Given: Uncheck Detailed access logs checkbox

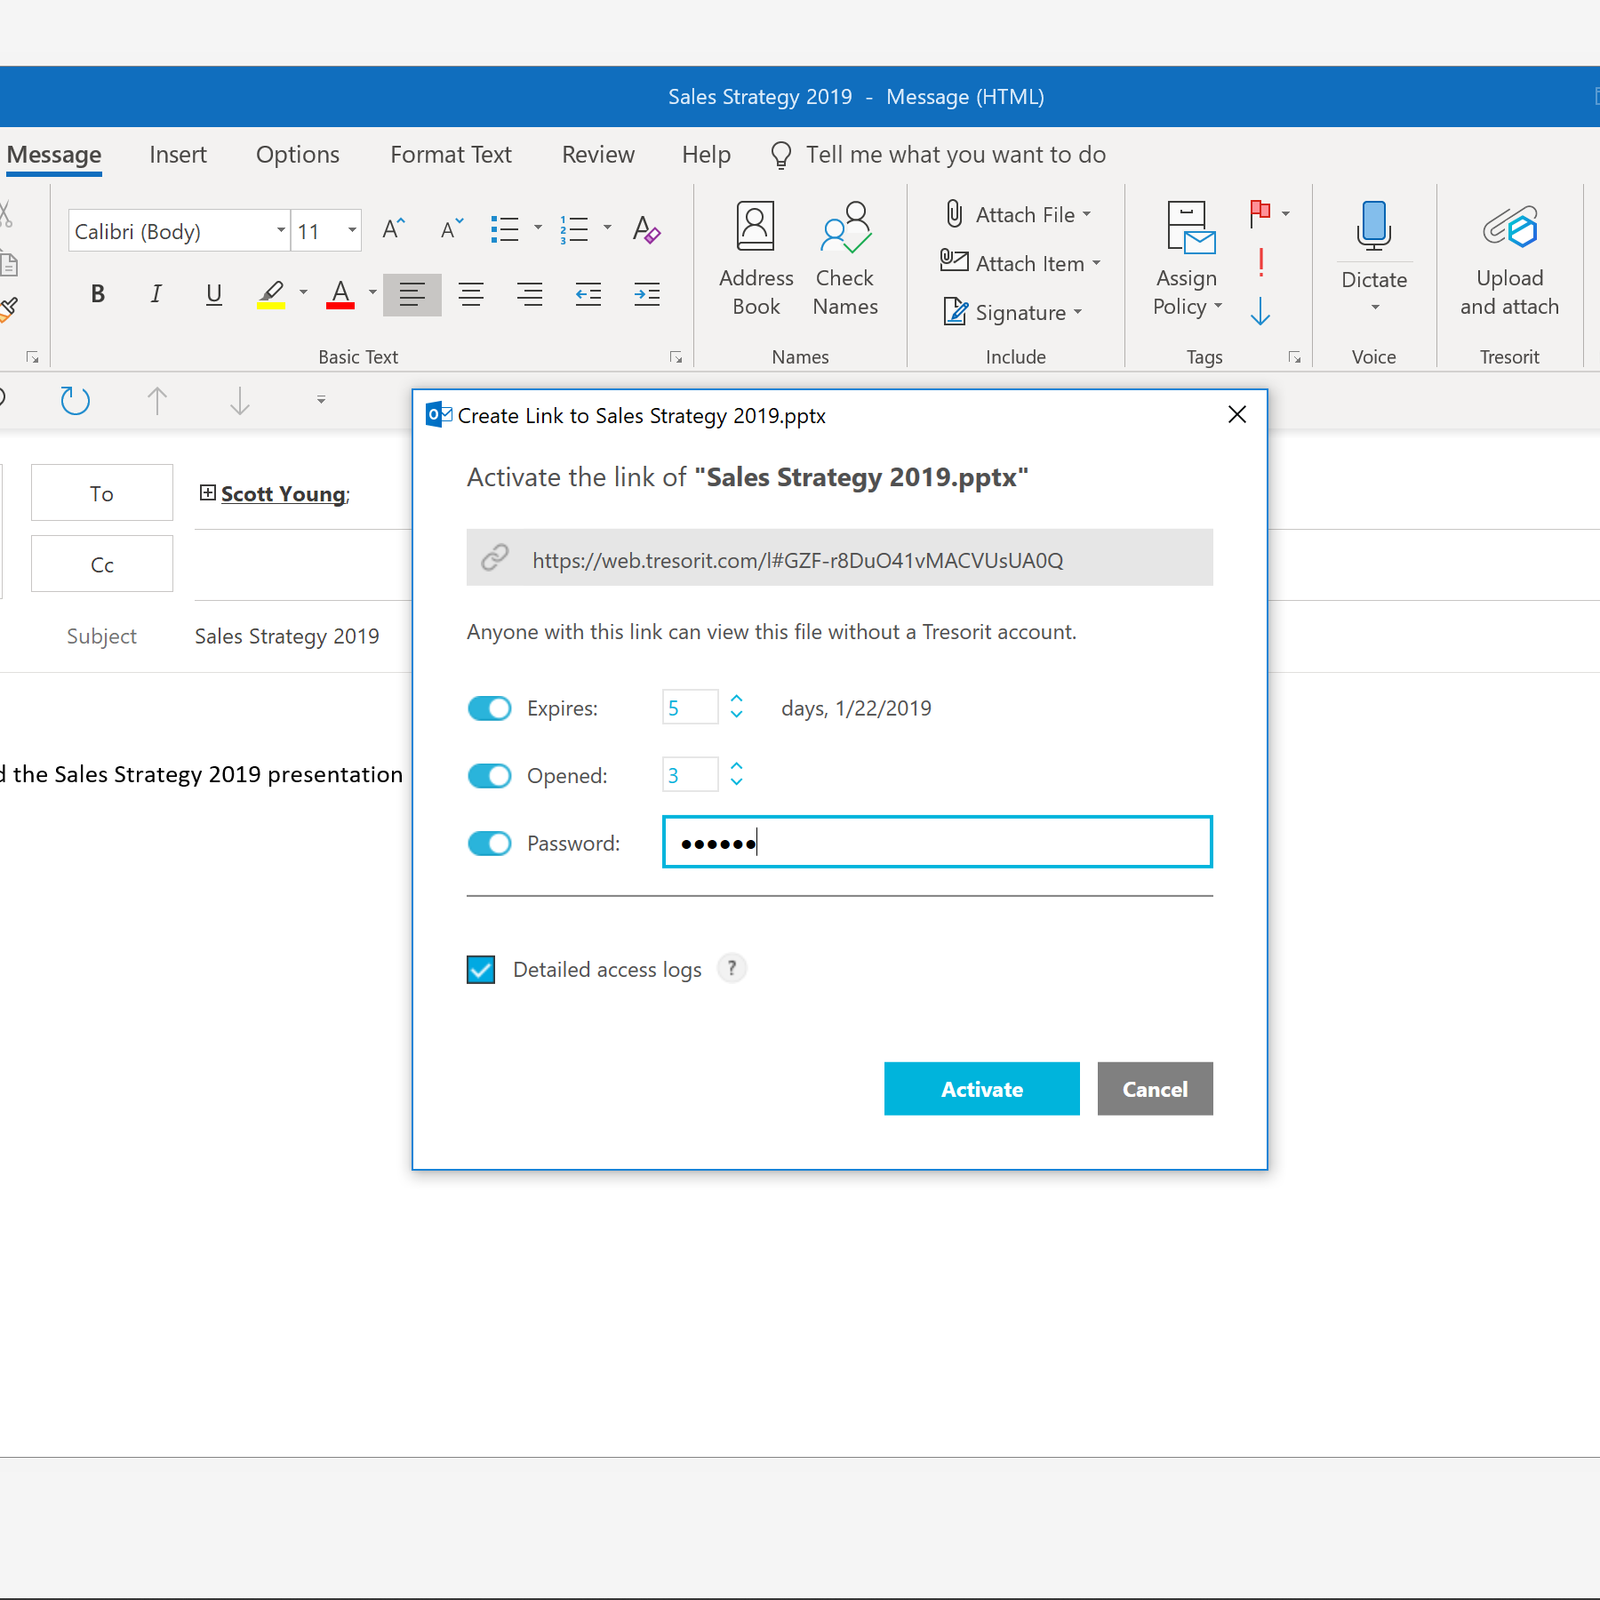Looking at the screenshot, I should (481, 969).
